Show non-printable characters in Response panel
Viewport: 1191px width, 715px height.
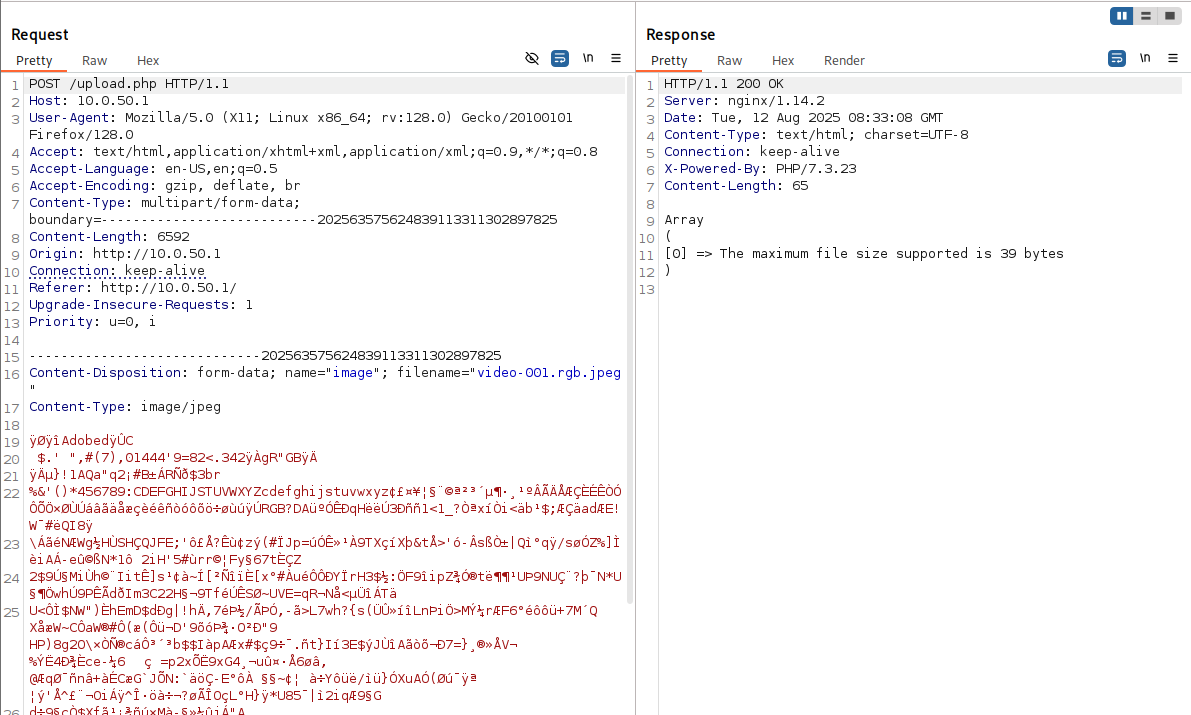click(1145, 59)
